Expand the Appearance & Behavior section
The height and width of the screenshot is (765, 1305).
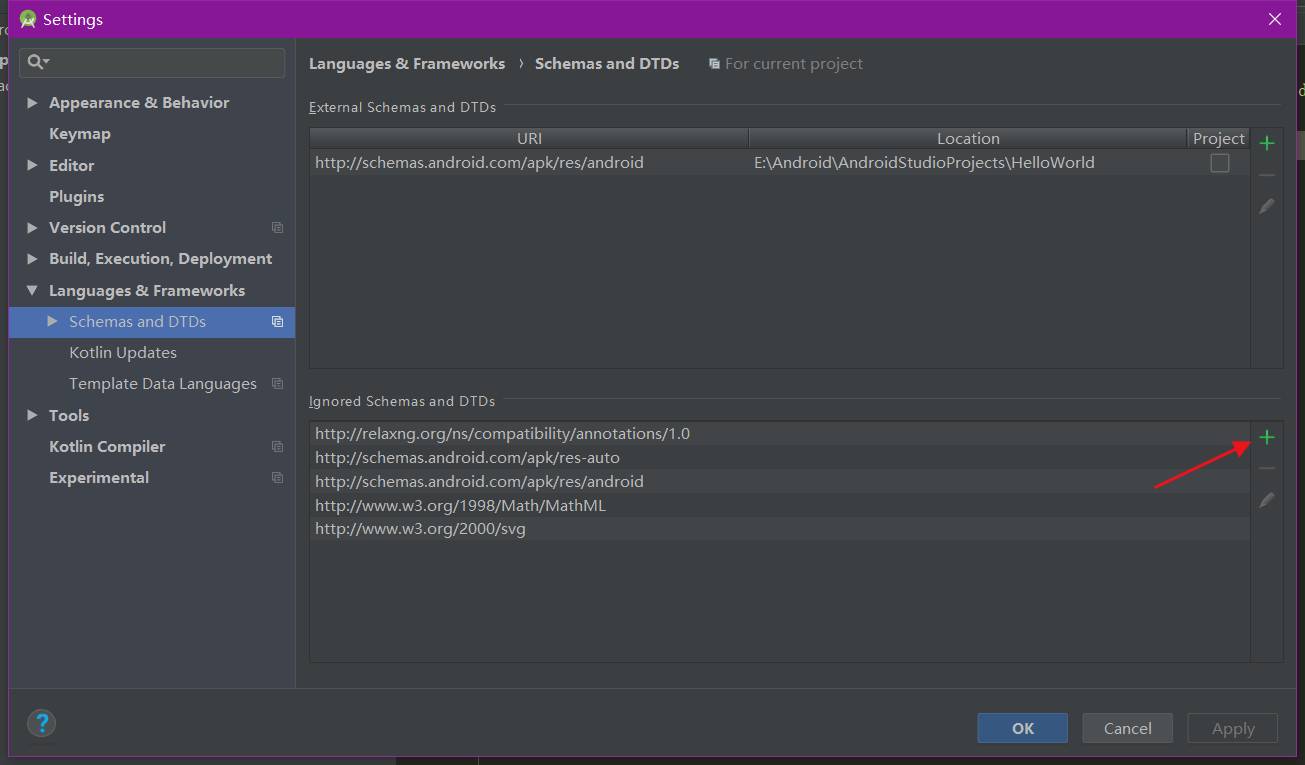tap(32, 102)
